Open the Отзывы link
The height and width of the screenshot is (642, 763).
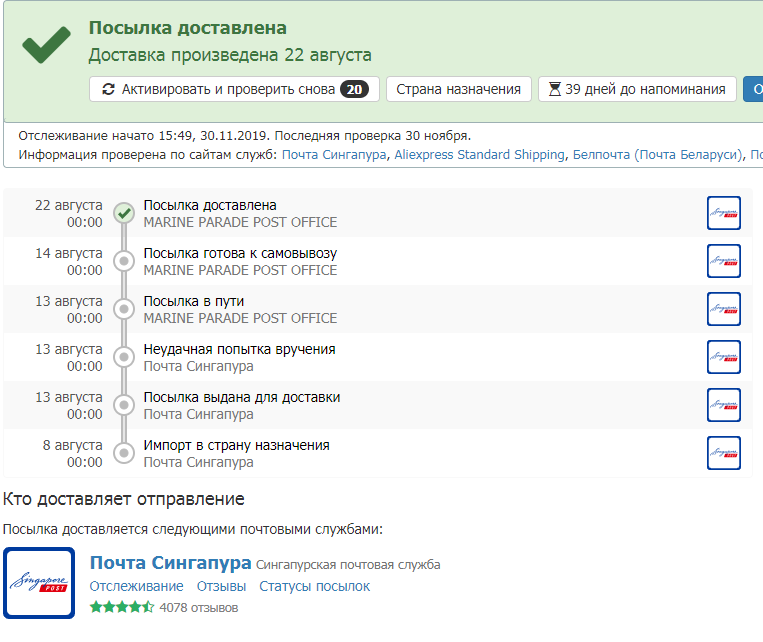coord(221,586)
